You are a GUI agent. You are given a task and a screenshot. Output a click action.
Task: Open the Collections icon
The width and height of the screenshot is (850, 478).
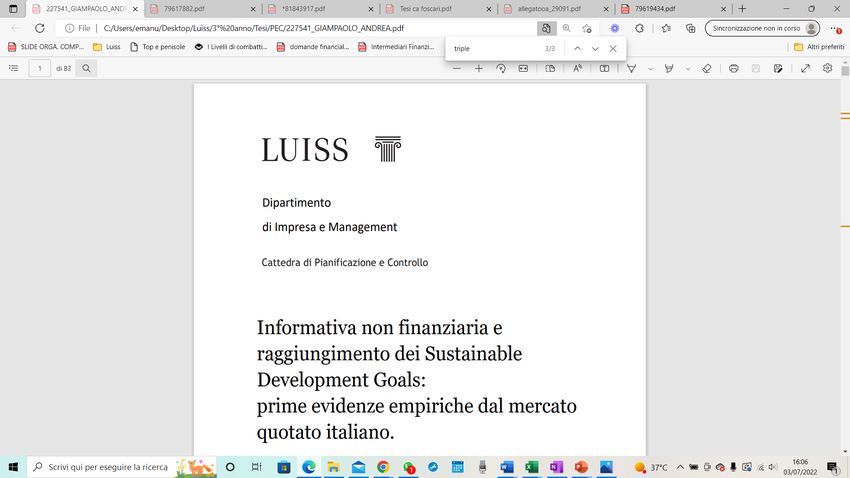[x=691, y=28]
